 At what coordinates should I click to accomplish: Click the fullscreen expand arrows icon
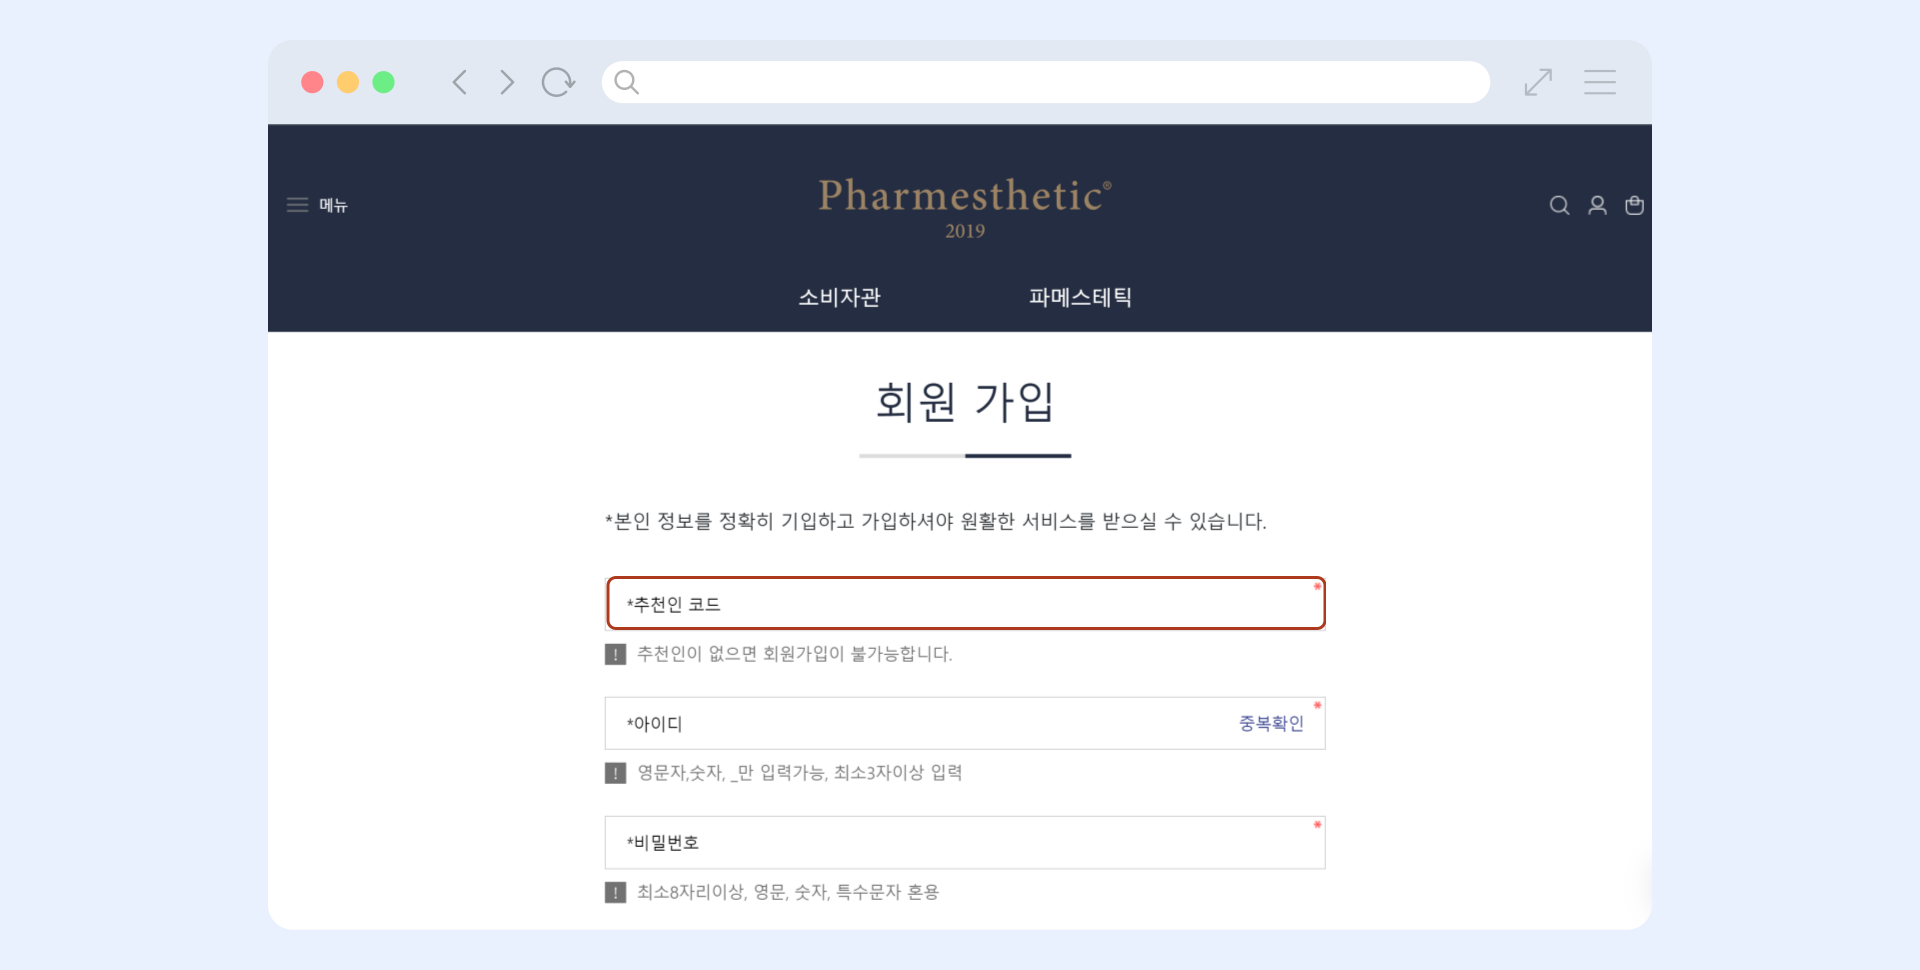click(x=1538, y=82)
